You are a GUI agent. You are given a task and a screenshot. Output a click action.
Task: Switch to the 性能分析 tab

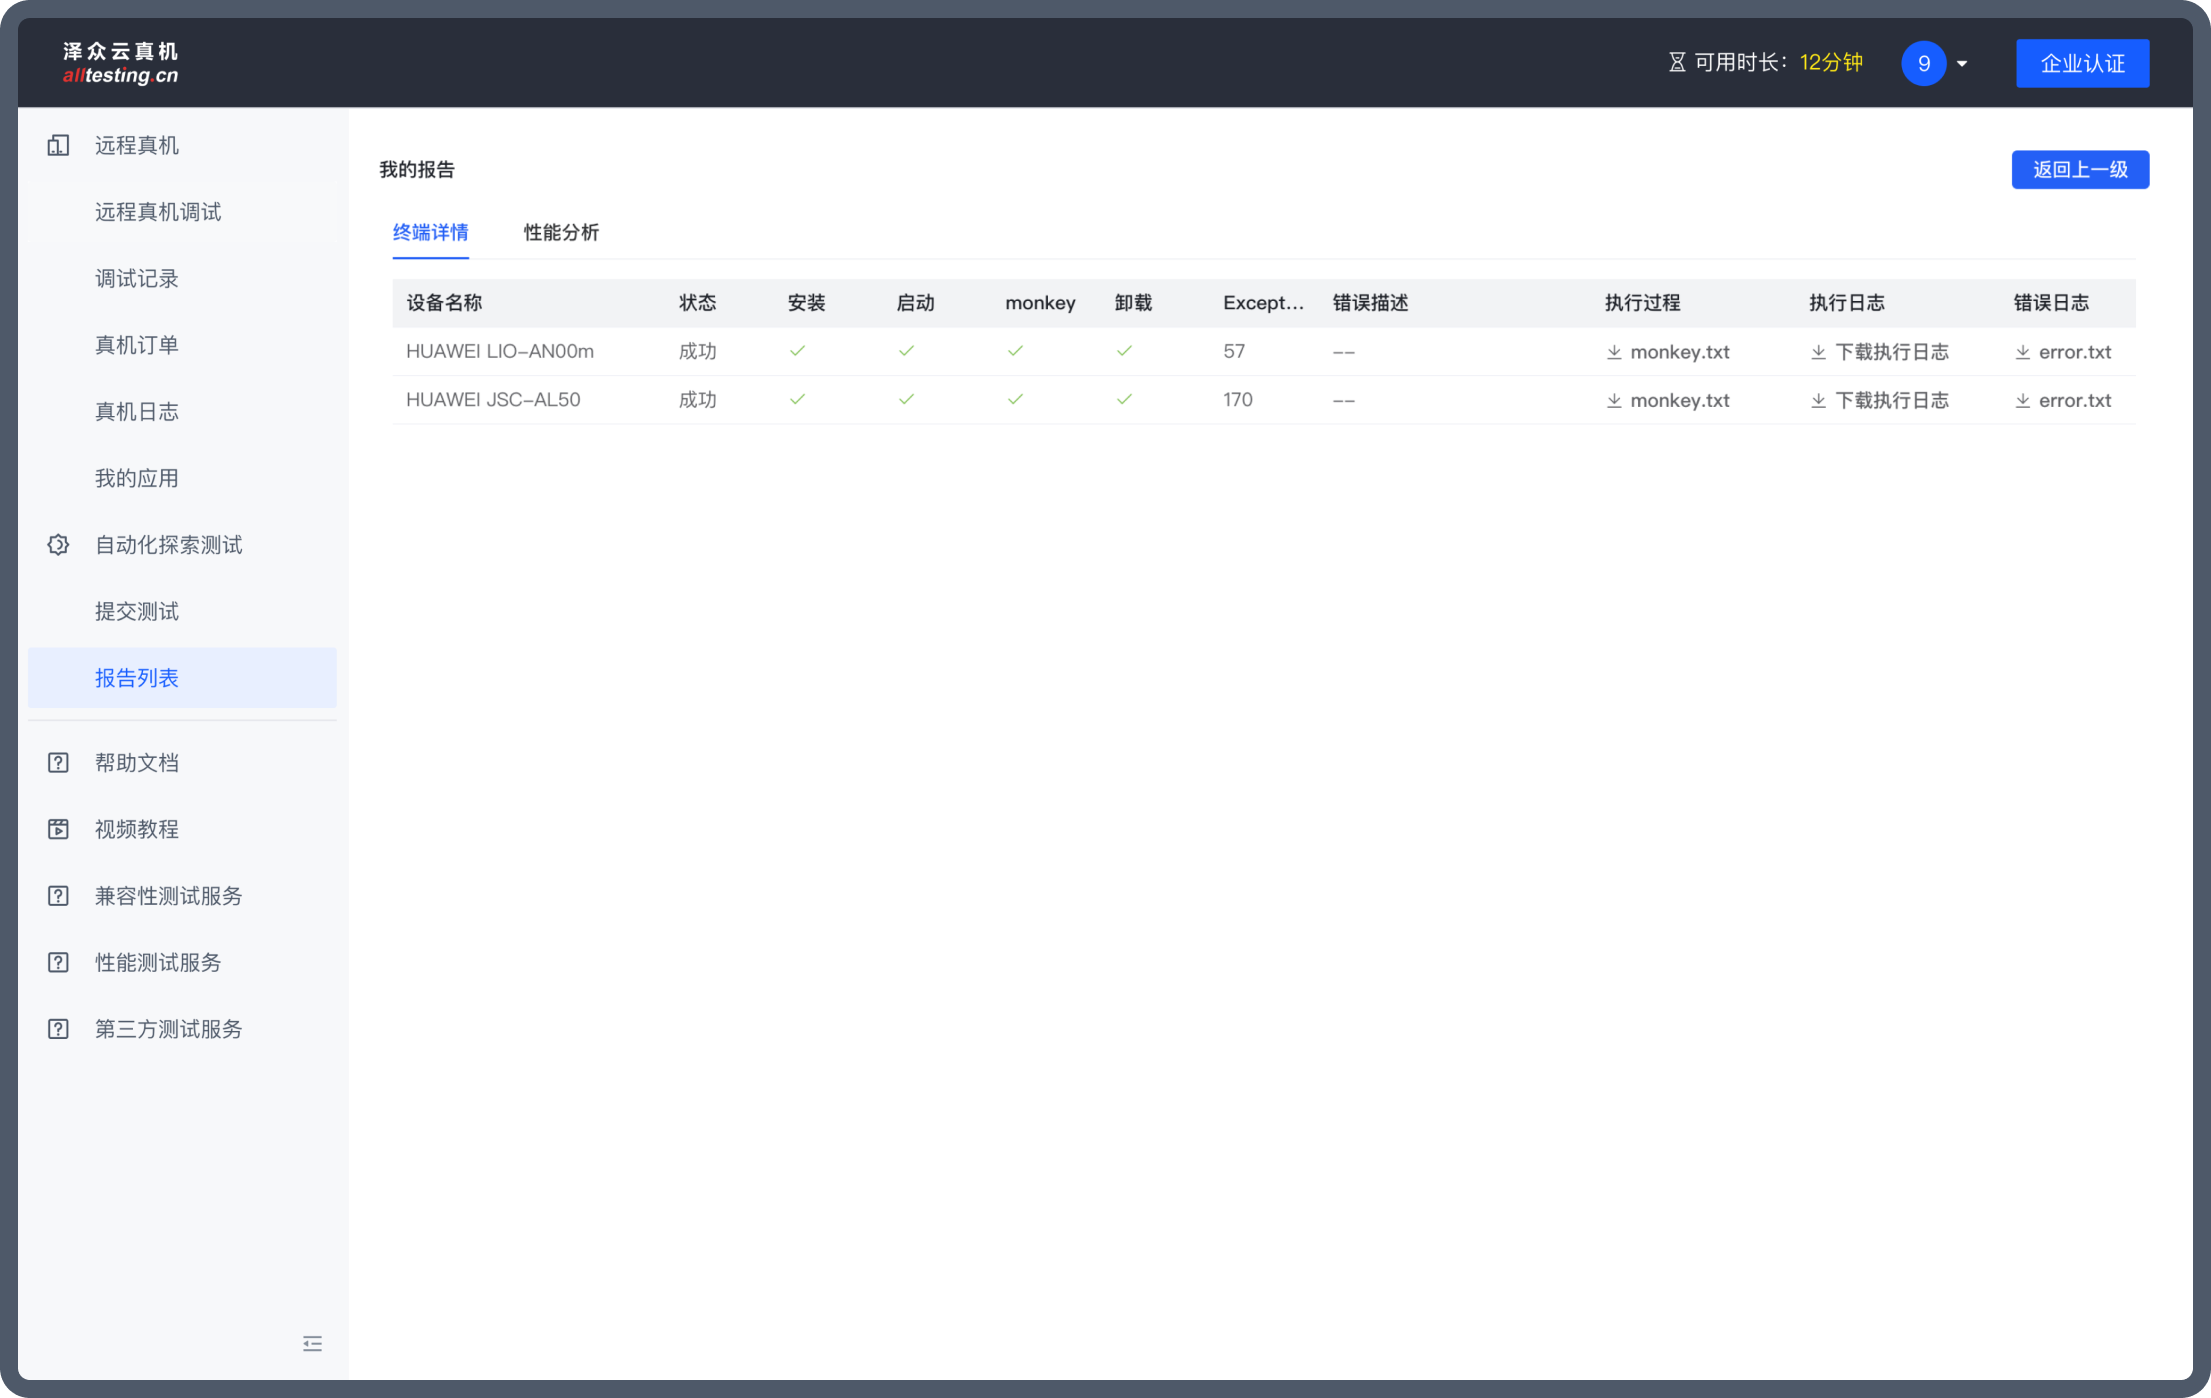tap(561, 232)
